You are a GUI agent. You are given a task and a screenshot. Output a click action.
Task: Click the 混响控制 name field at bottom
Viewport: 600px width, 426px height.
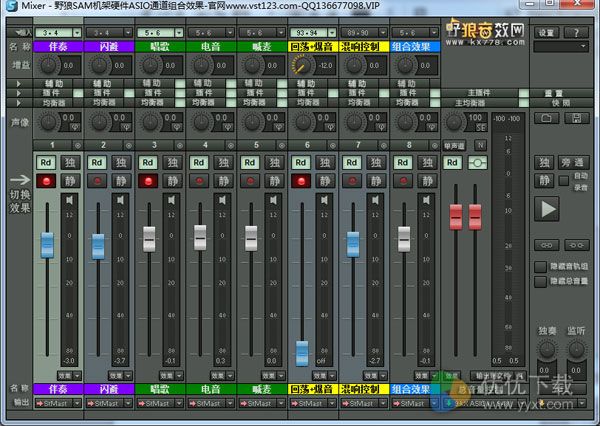(364, 389)
